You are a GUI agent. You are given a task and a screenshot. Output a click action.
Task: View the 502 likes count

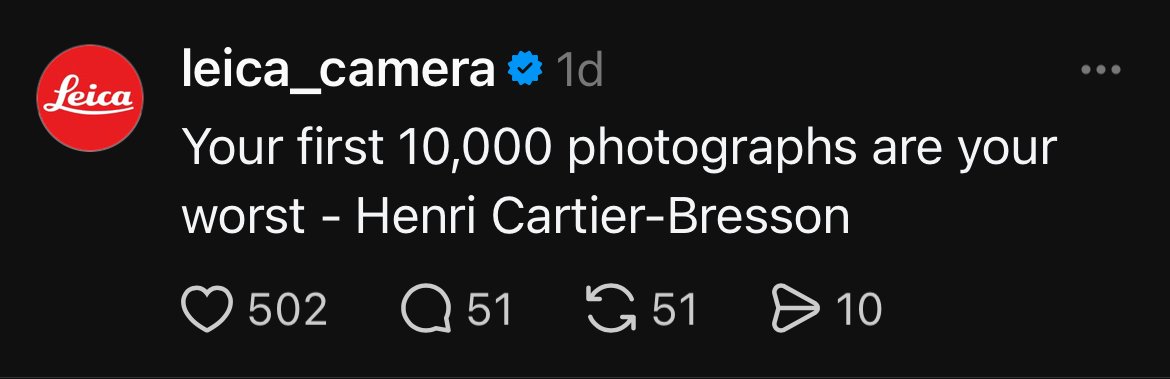(288, 310)
